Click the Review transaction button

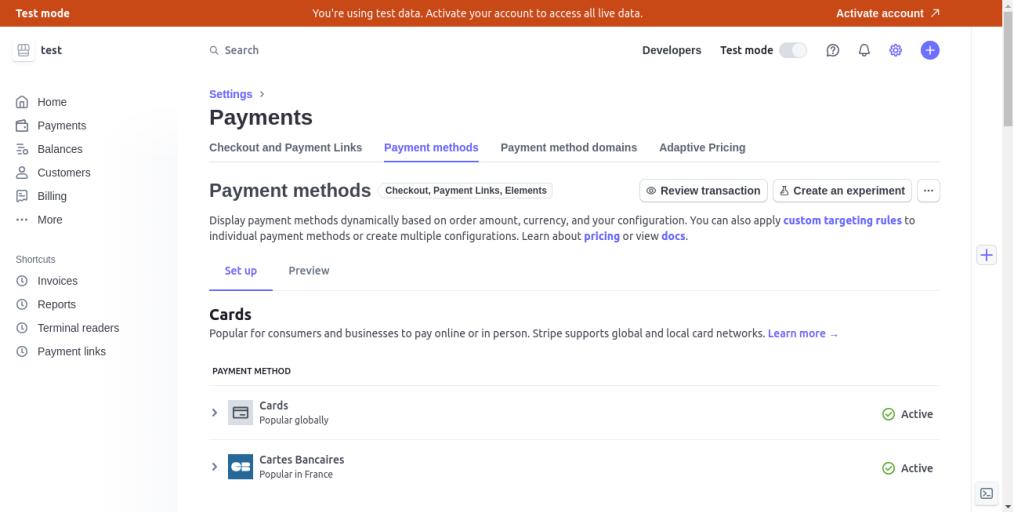coord(703,191)
